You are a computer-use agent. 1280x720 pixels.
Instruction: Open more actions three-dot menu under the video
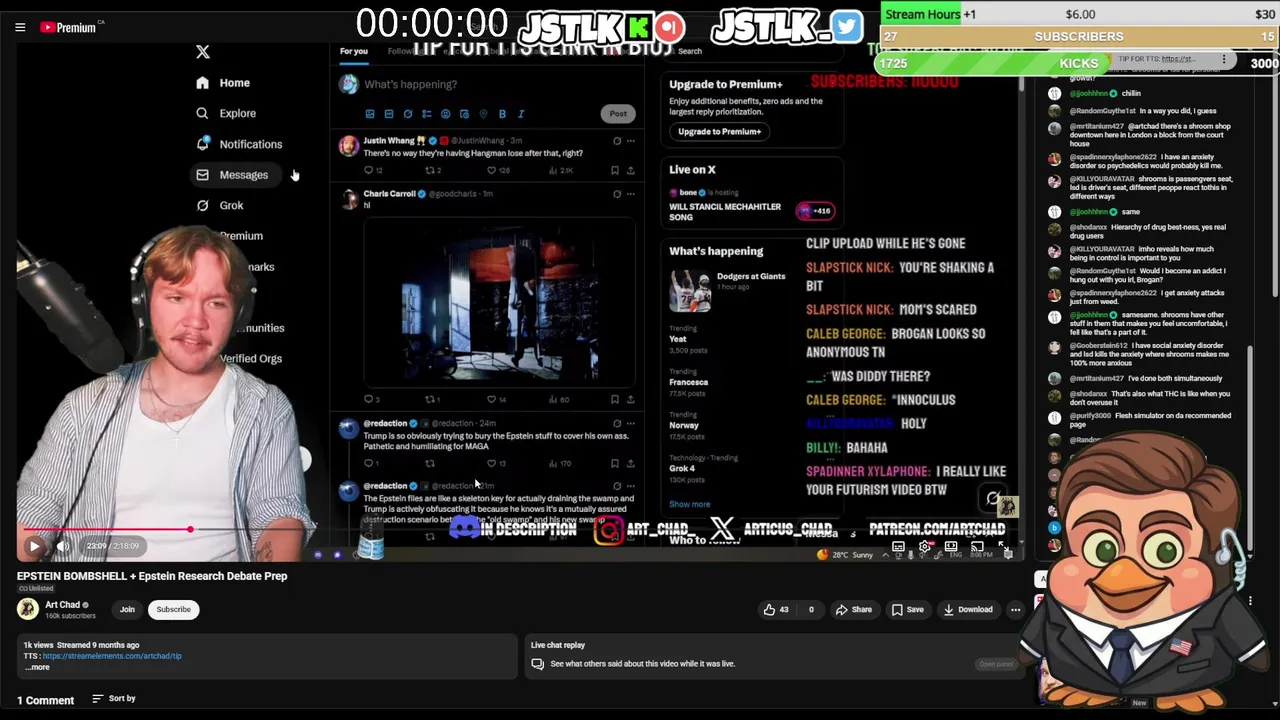1015,609
